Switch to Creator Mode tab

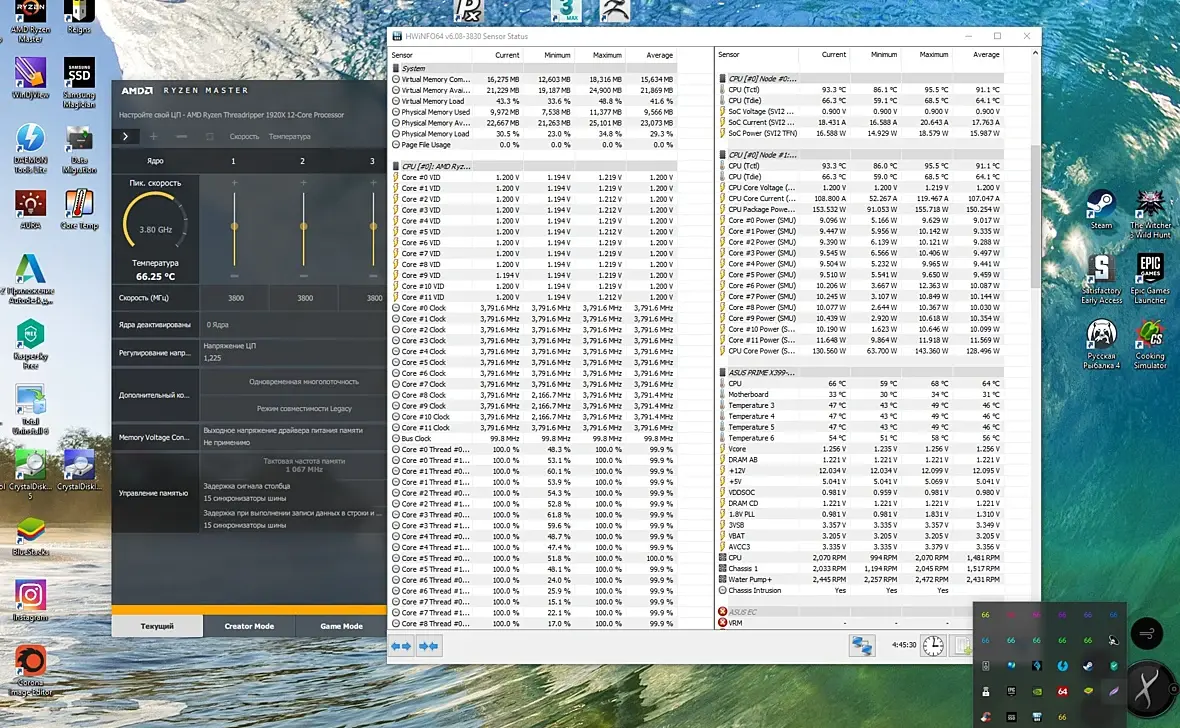(249, 626)
